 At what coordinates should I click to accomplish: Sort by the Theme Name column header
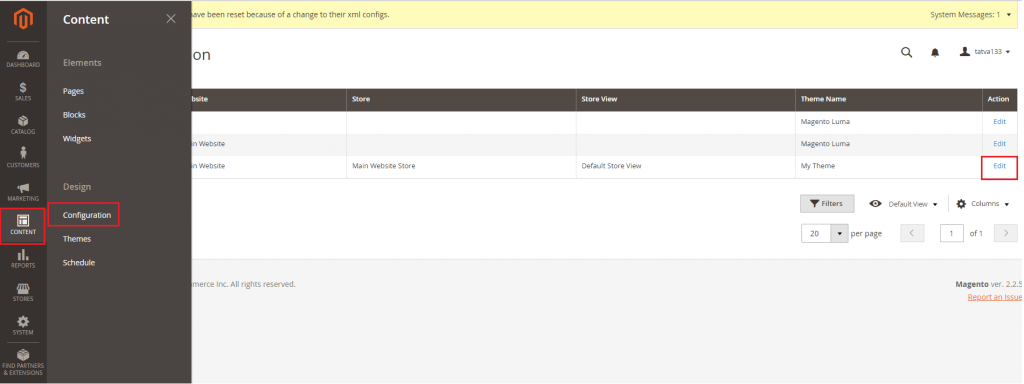(x=888, y=99)
